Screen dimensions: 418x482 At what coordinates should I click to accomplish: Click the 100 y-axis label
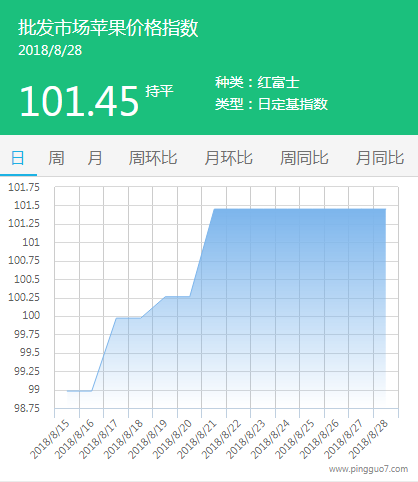pyautogui.click(x=31, y=315)
